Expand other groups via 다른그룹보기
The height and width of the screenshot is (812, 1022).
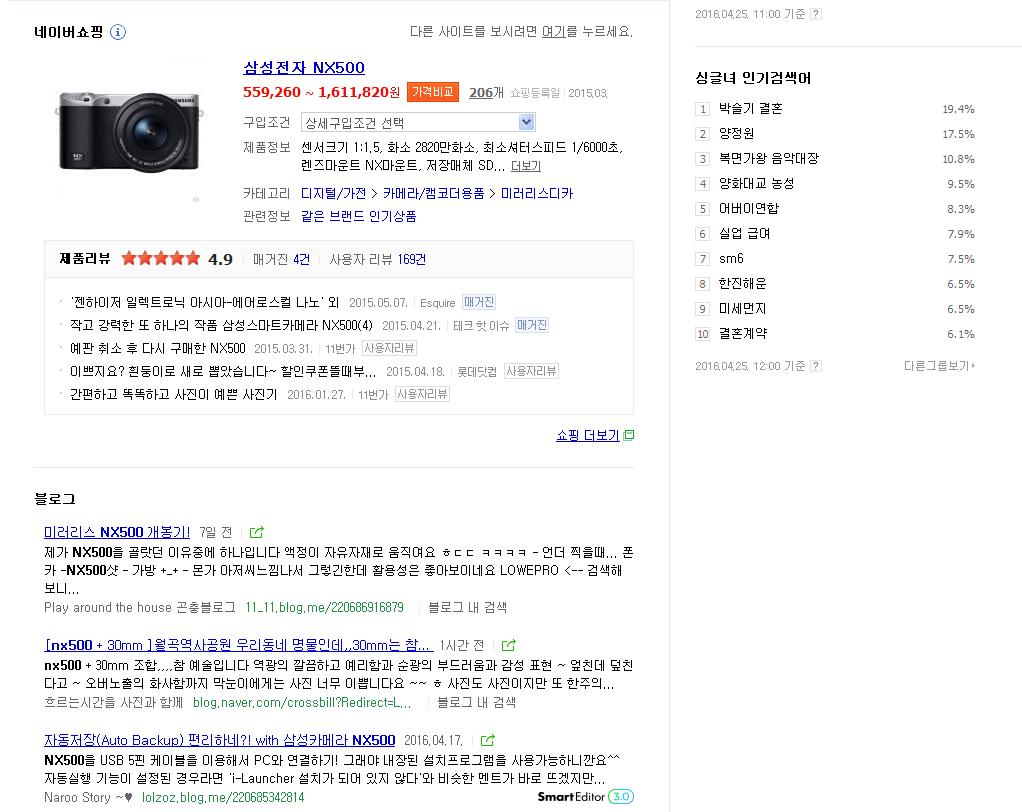click(938, 366)
